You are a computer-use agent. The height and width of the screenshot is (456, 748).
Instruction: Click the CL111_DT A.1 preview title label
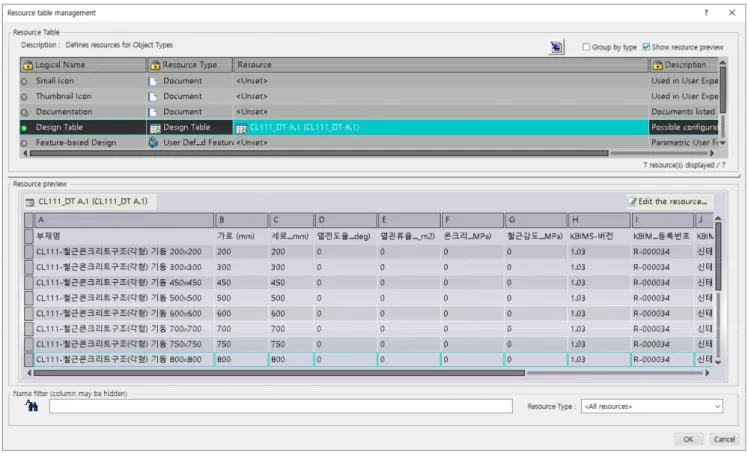point(93,201)
